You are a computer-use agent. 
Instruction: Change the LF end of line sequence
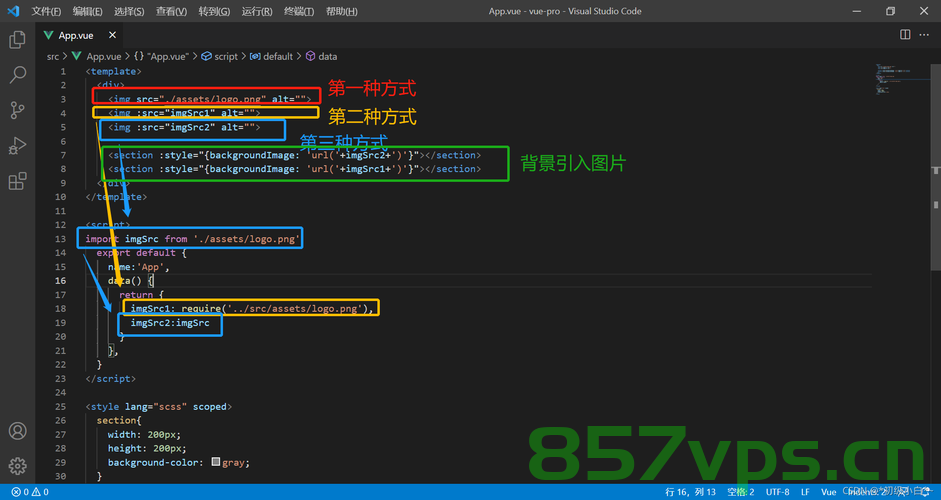(x=805, y=492)
